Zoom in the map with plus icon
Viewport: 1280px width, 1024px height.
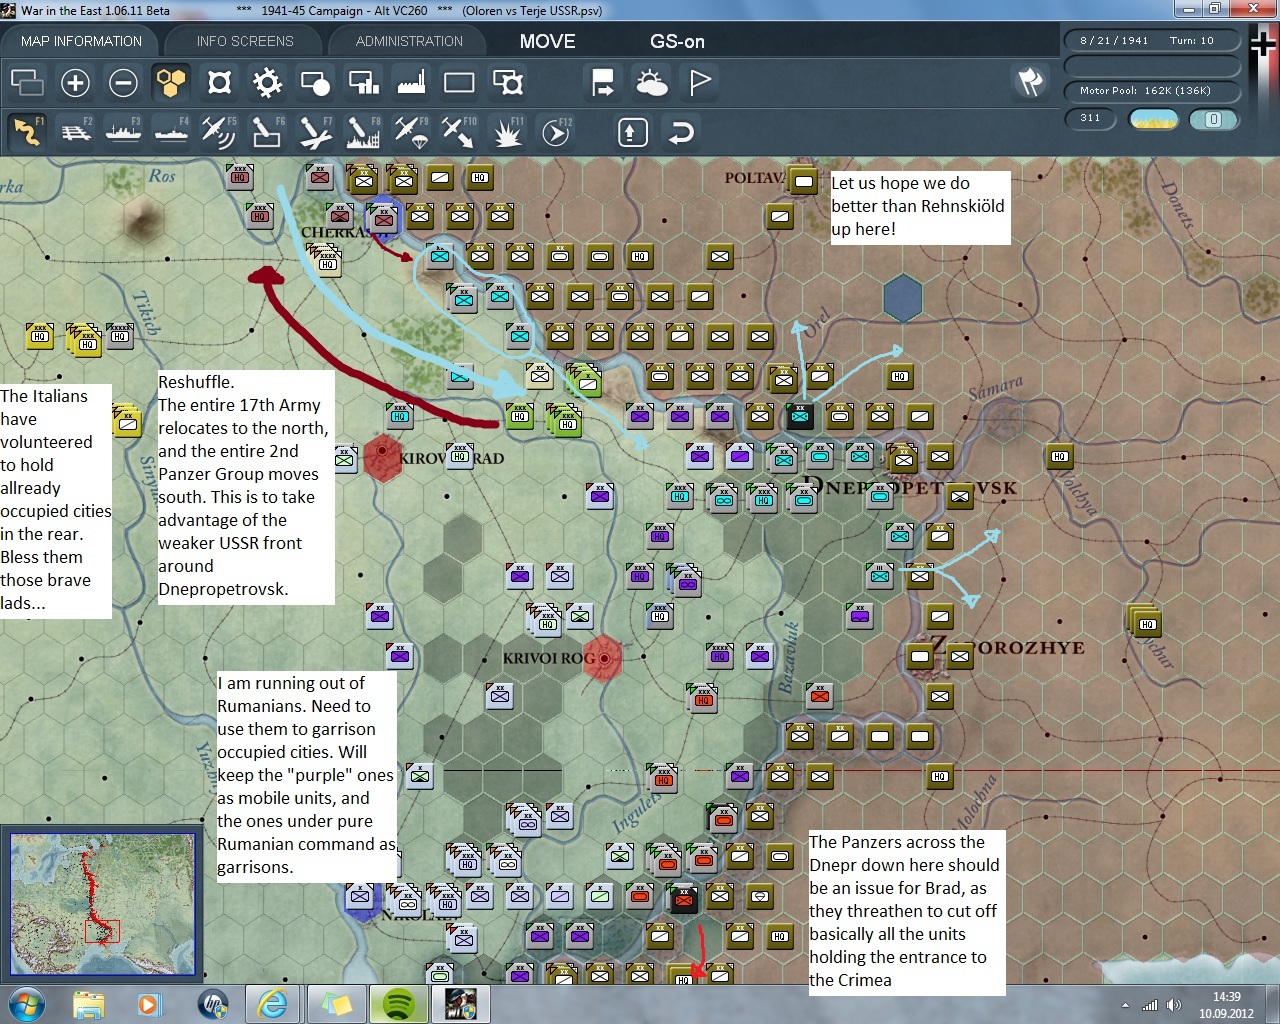[x=75, y=82]
